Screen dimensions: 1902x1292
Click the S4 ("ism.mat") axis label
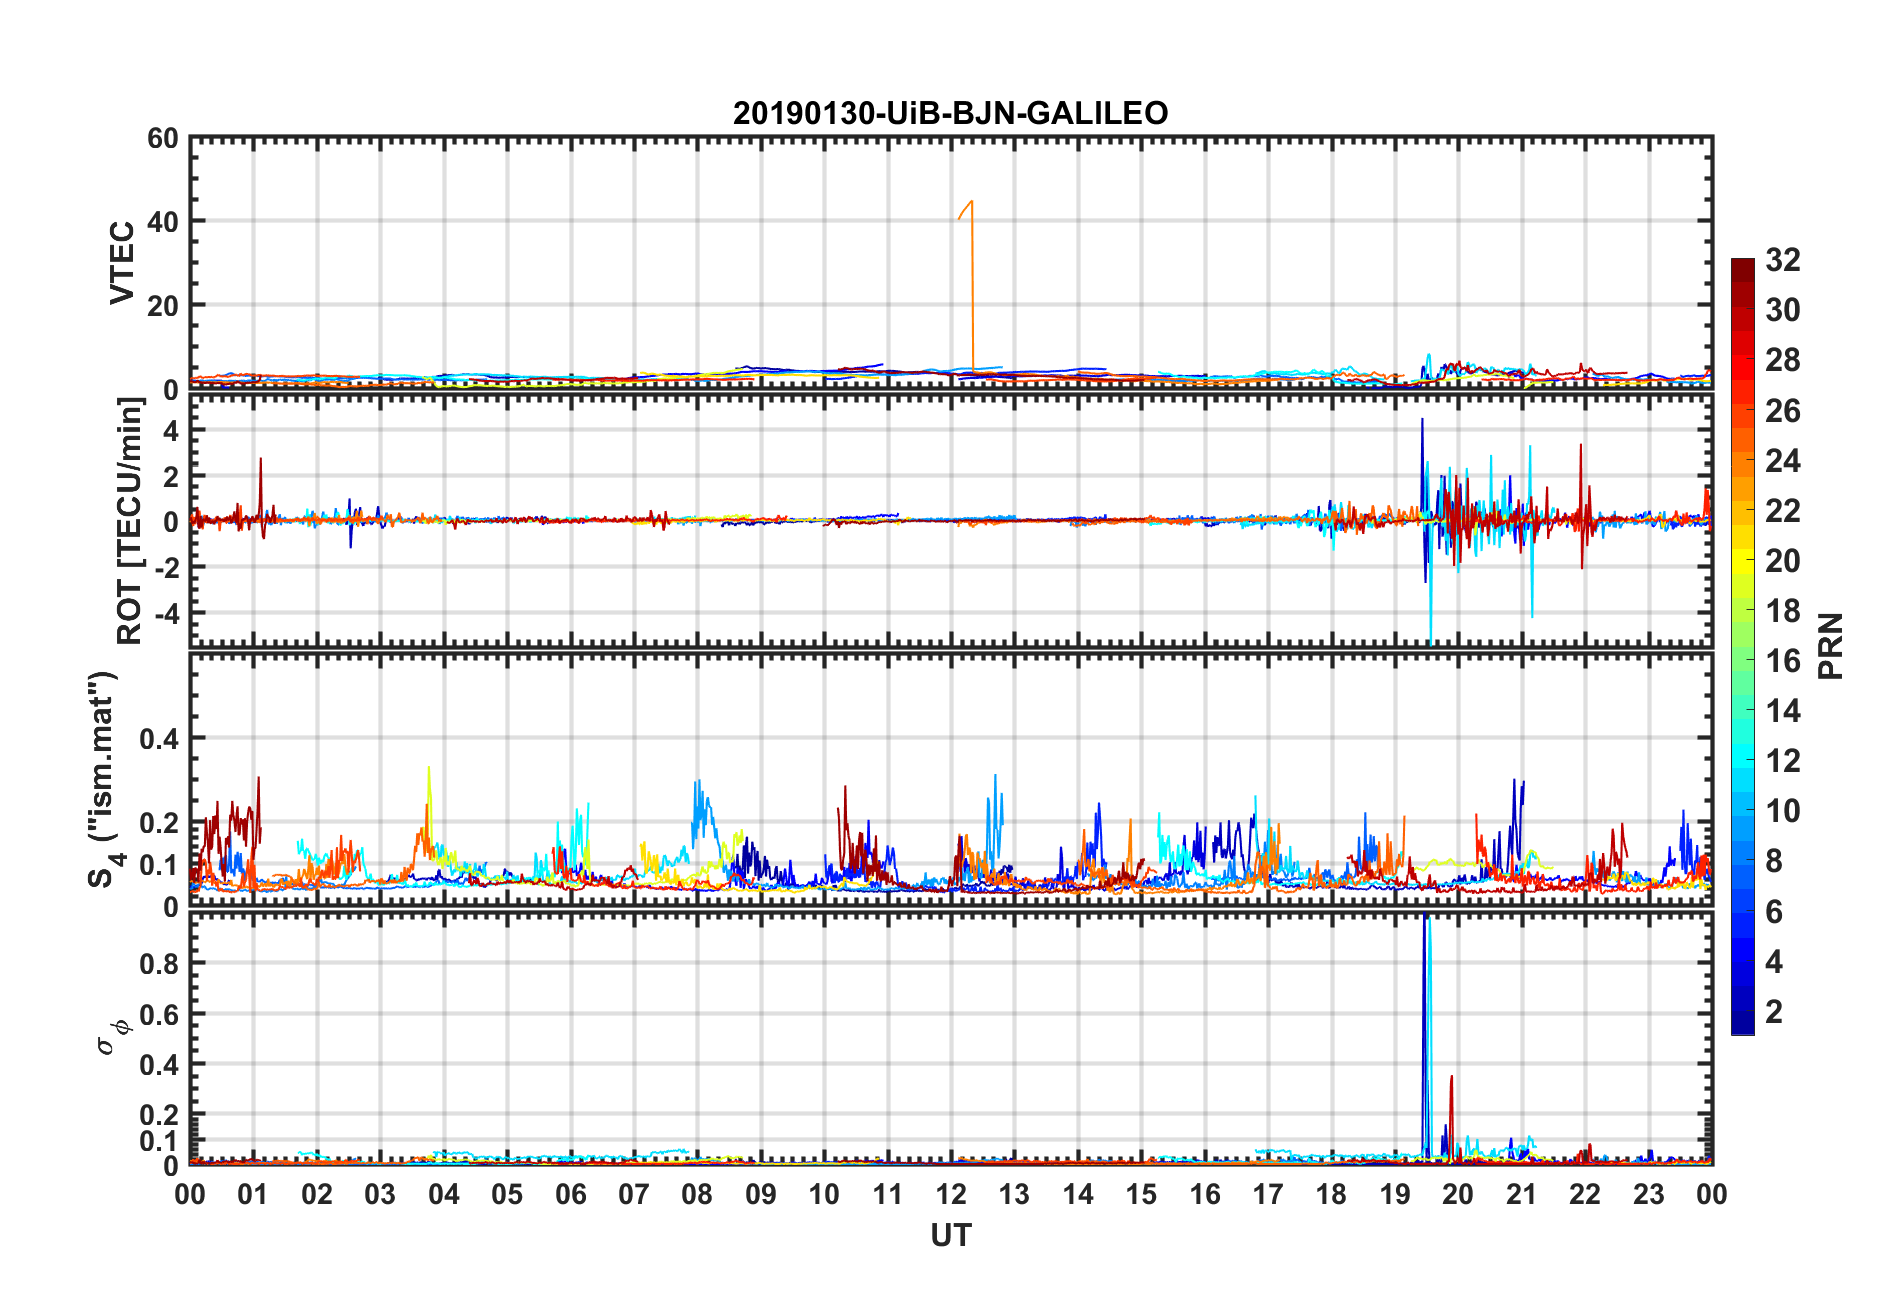(104, 780)
